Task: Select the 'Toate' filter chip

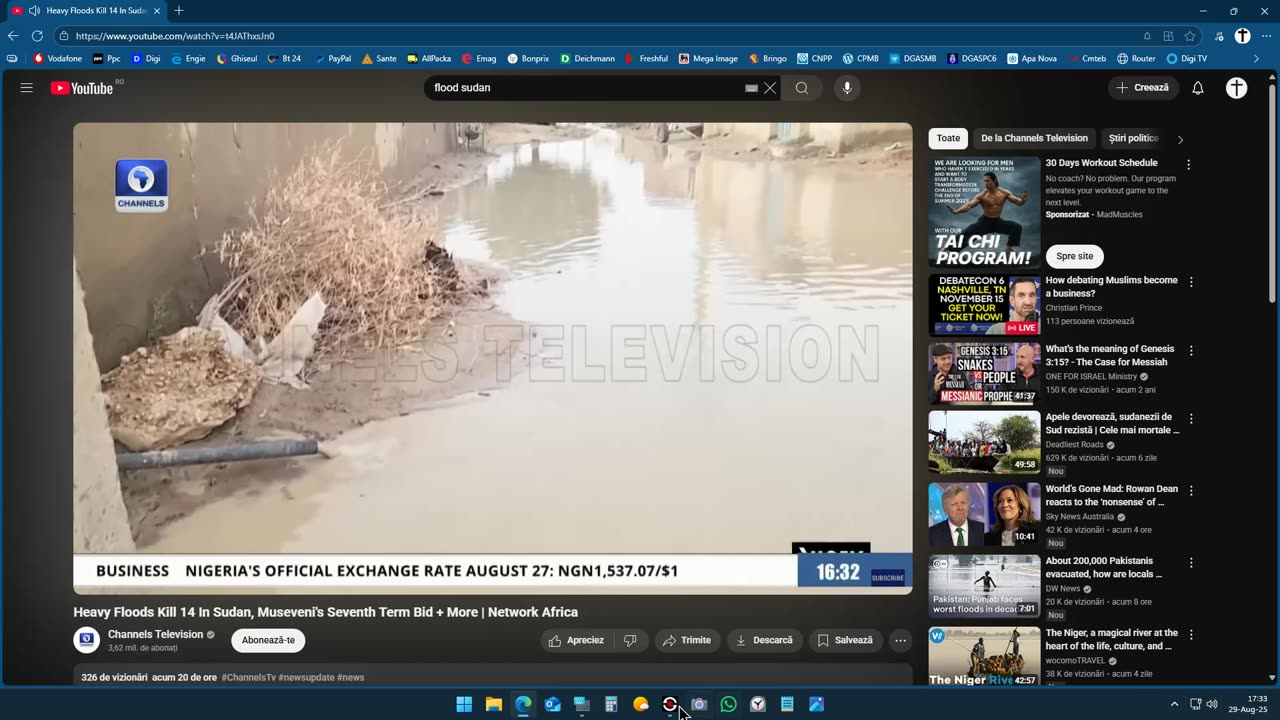Action: [948, 138]
